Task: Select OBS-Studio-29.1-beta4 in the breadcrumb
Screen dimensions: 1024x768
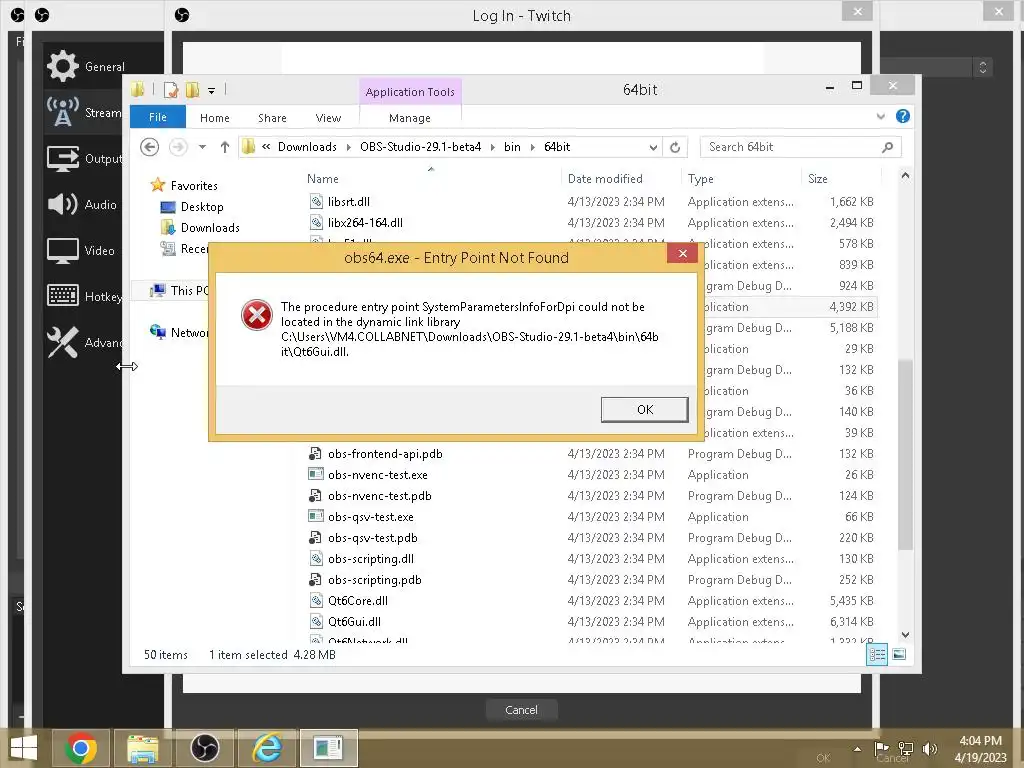Action: click(x=421, y=147)
